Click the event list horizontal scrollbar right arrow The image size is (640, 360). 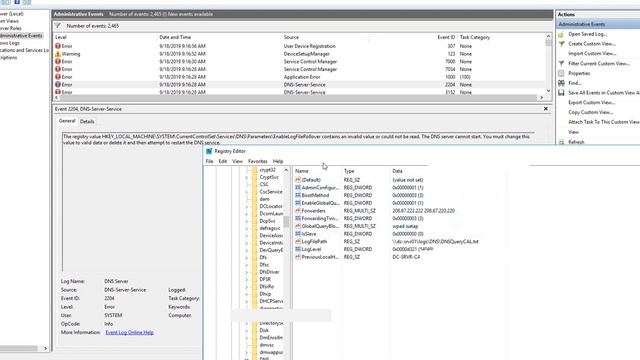click(x=542, y=98)
